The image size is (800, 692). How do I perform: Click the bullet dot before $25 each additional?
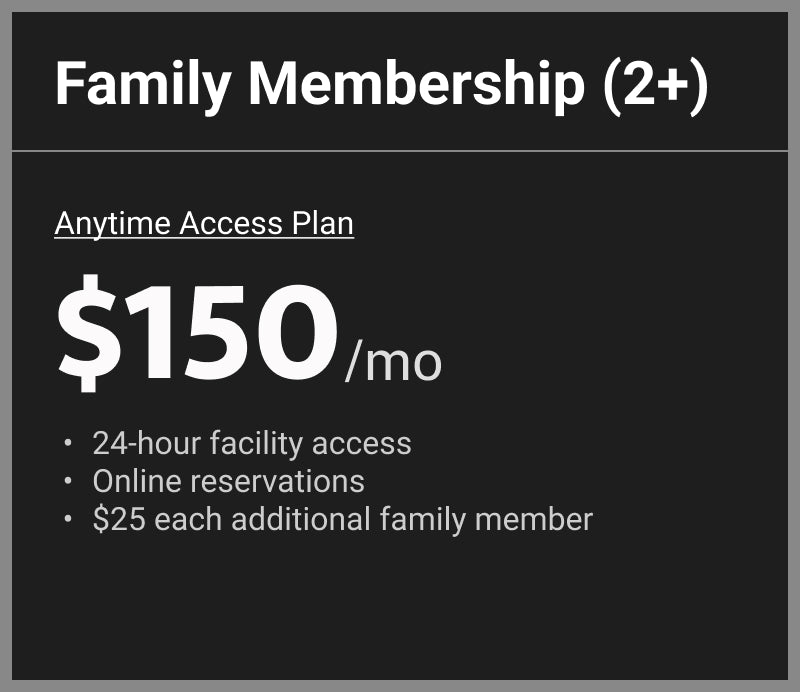coord(67,519)
